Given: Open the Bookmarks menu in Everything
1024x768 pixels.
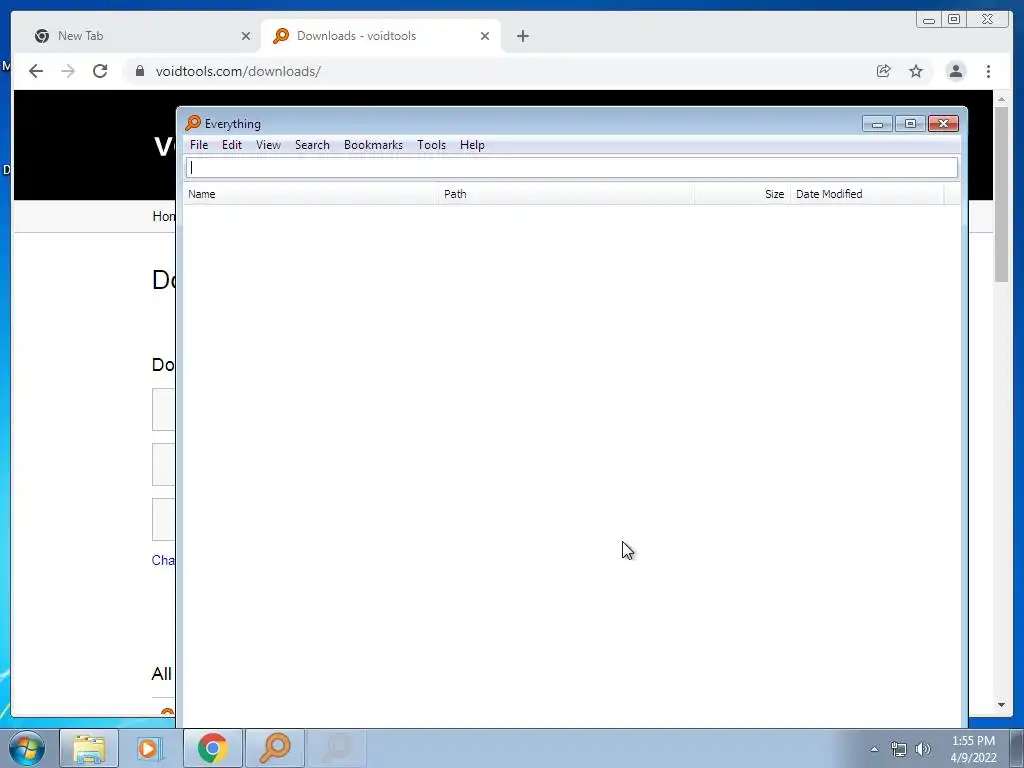Looking at the screenshot, I should (373, 145).
